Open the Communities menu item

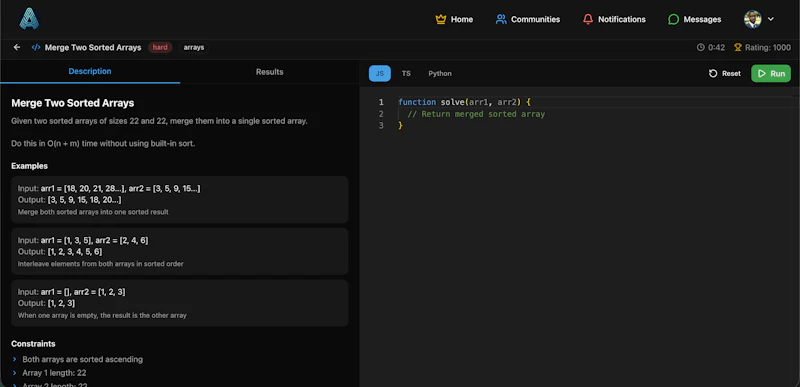(536, 19)
